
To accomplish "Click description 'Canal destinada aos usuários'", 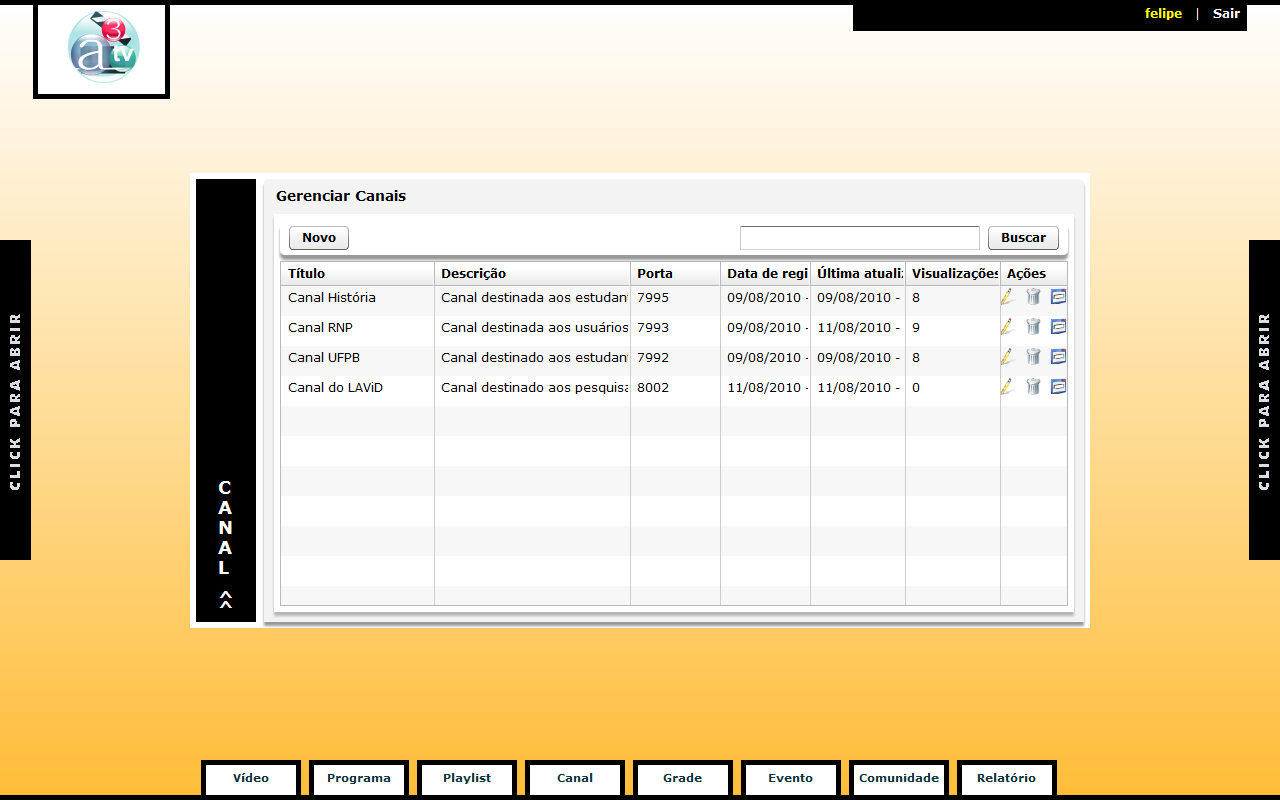I will [535, 328].
